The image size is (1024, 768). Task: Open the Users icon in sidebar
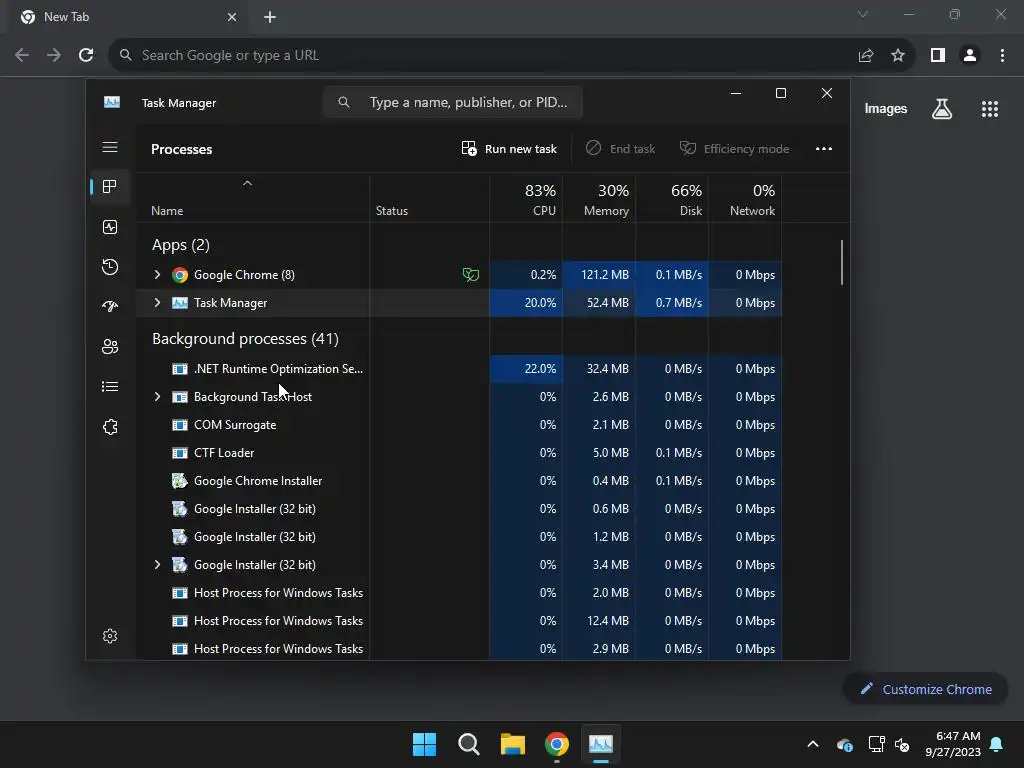[x=110, y=347]
